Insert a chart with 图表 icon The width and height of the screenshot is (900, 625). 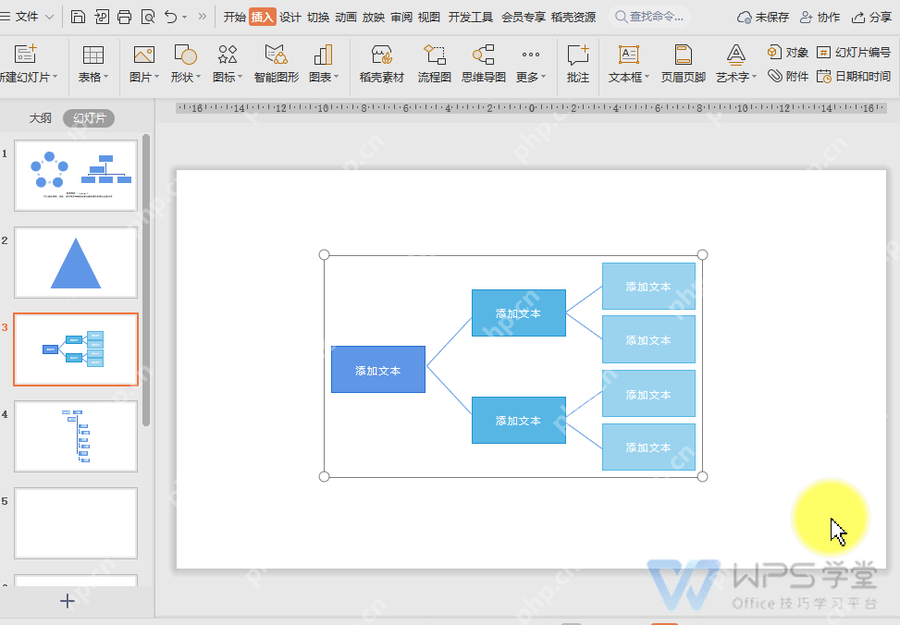(324, 63)
